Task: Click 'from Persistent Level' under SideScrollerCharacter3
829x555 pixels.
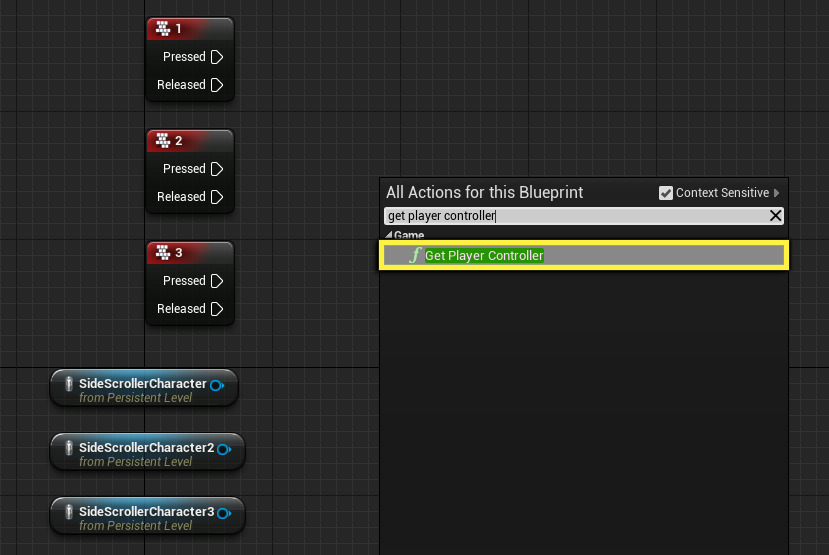Action: 135,526
